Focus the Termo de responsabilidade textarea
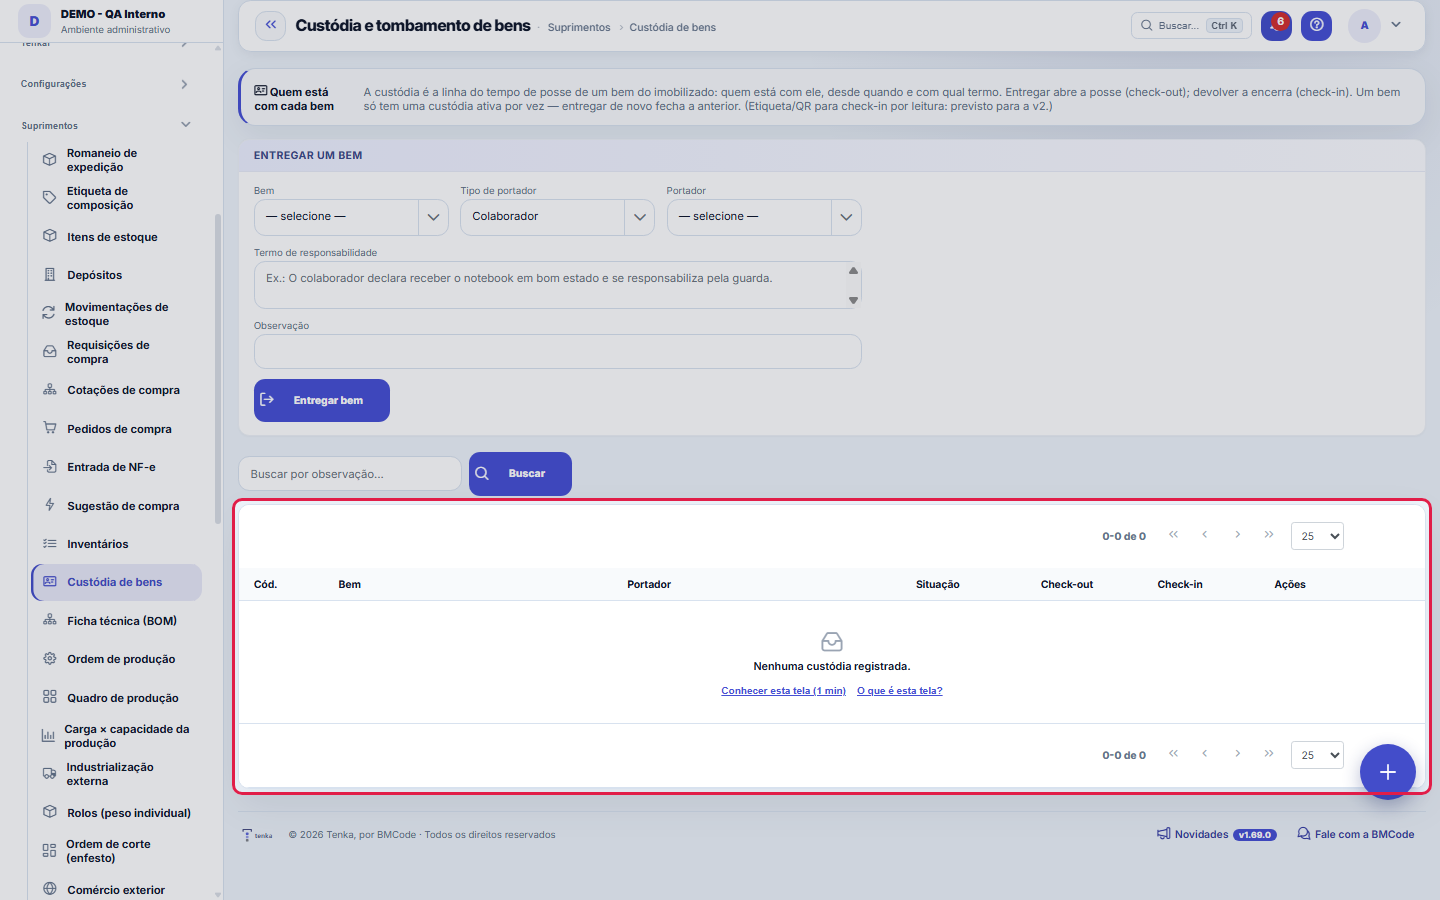This screenshot has width=1440, height=900. (557, 285)
